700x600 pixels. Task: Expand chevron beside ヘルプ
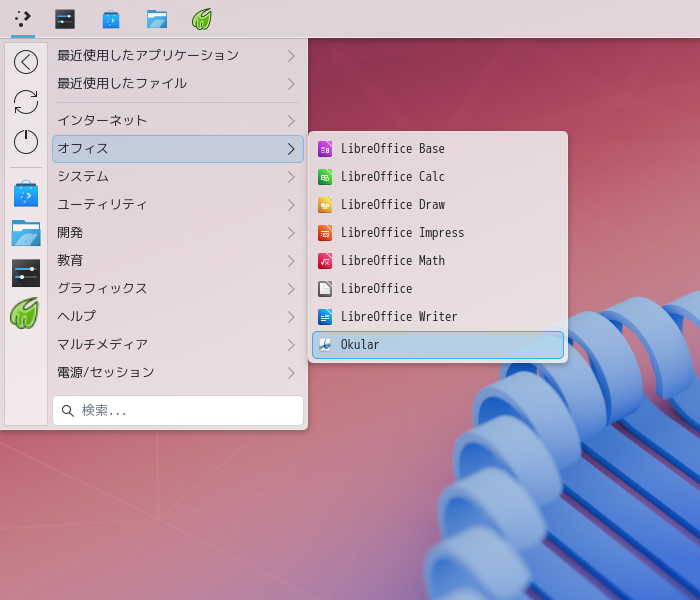point(291,317)
